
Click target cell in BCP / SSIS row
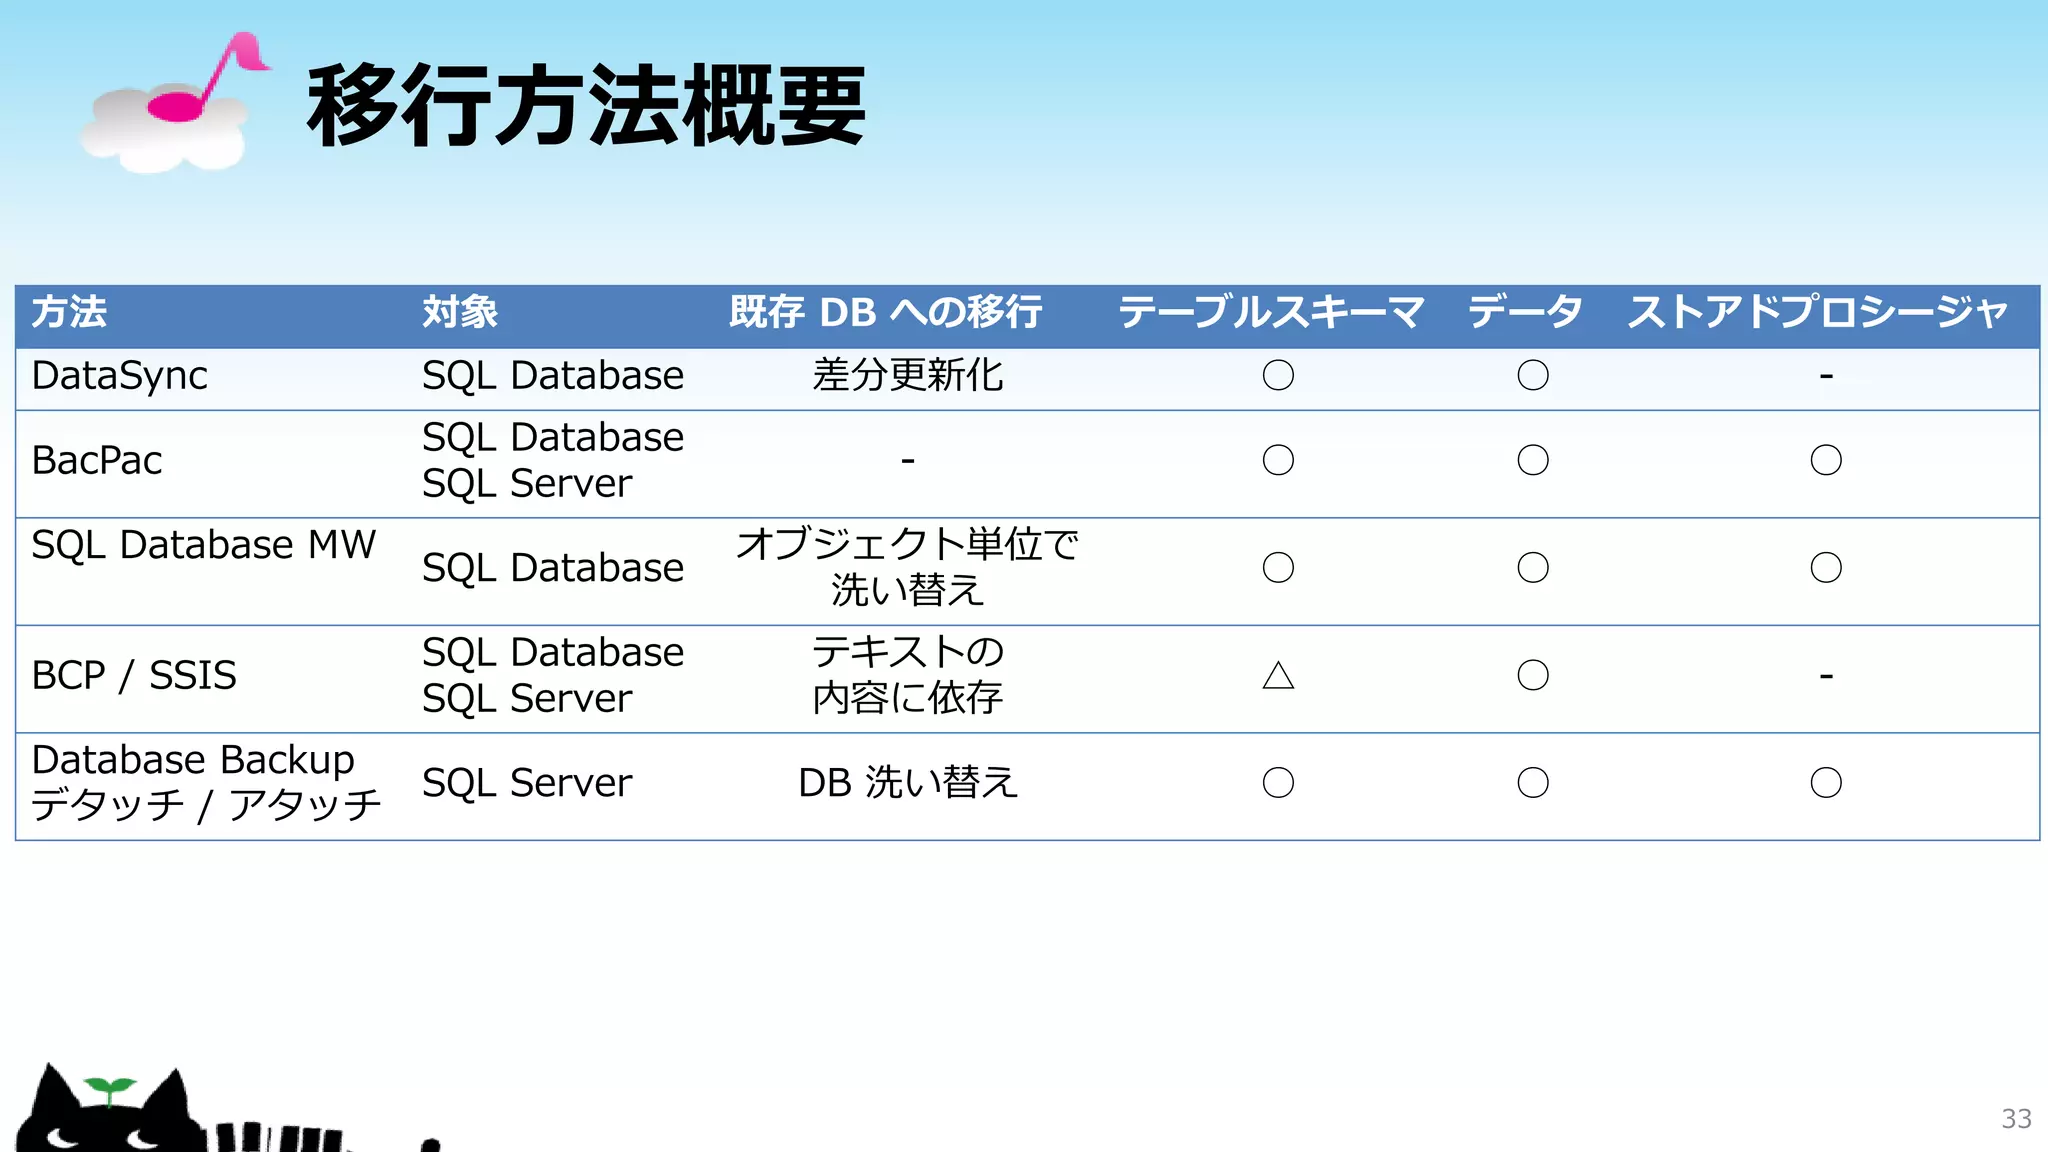tap(553, 676)
